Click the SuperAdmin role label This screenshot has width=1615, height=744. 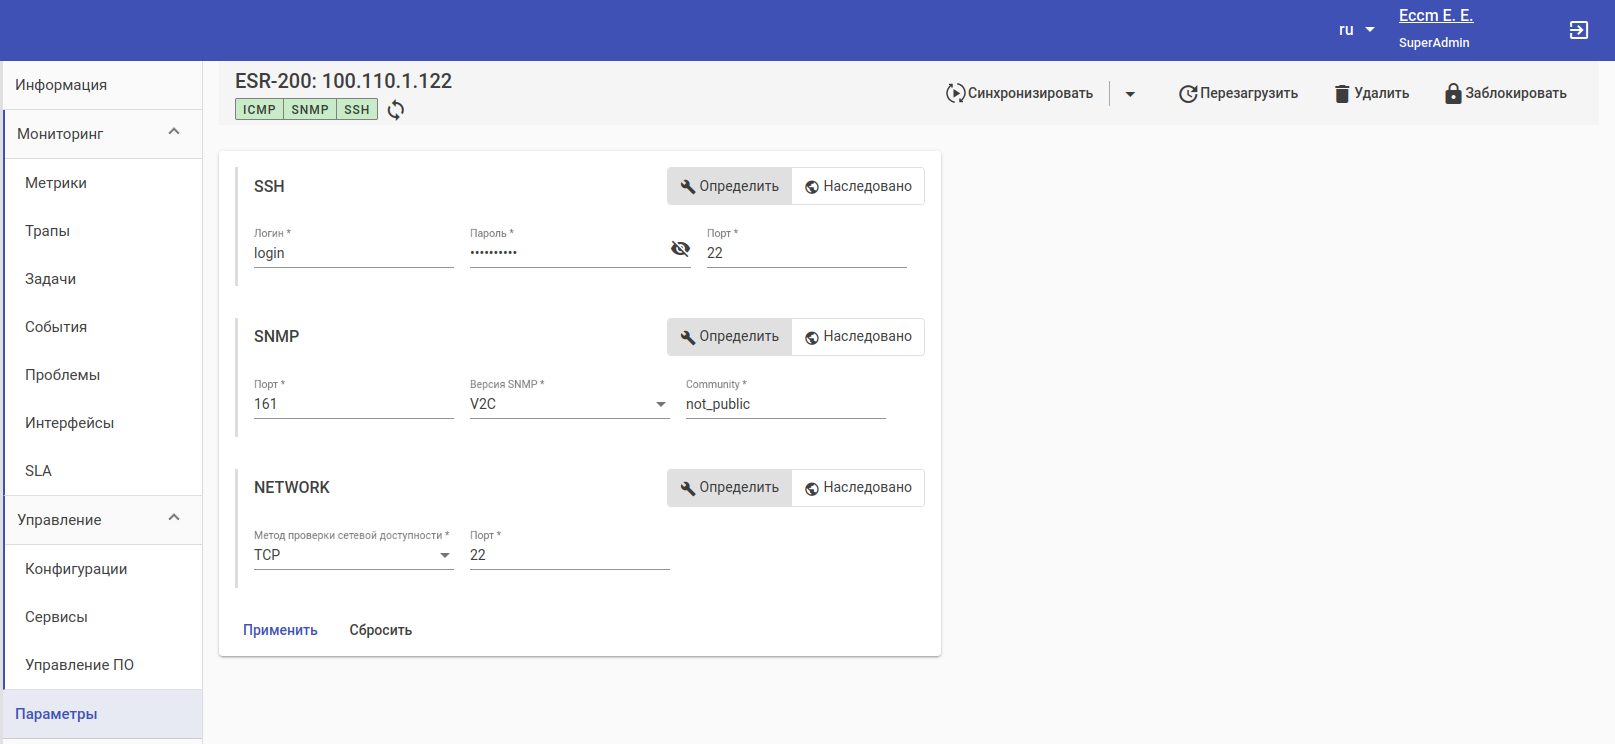(x=1434, y=43)
